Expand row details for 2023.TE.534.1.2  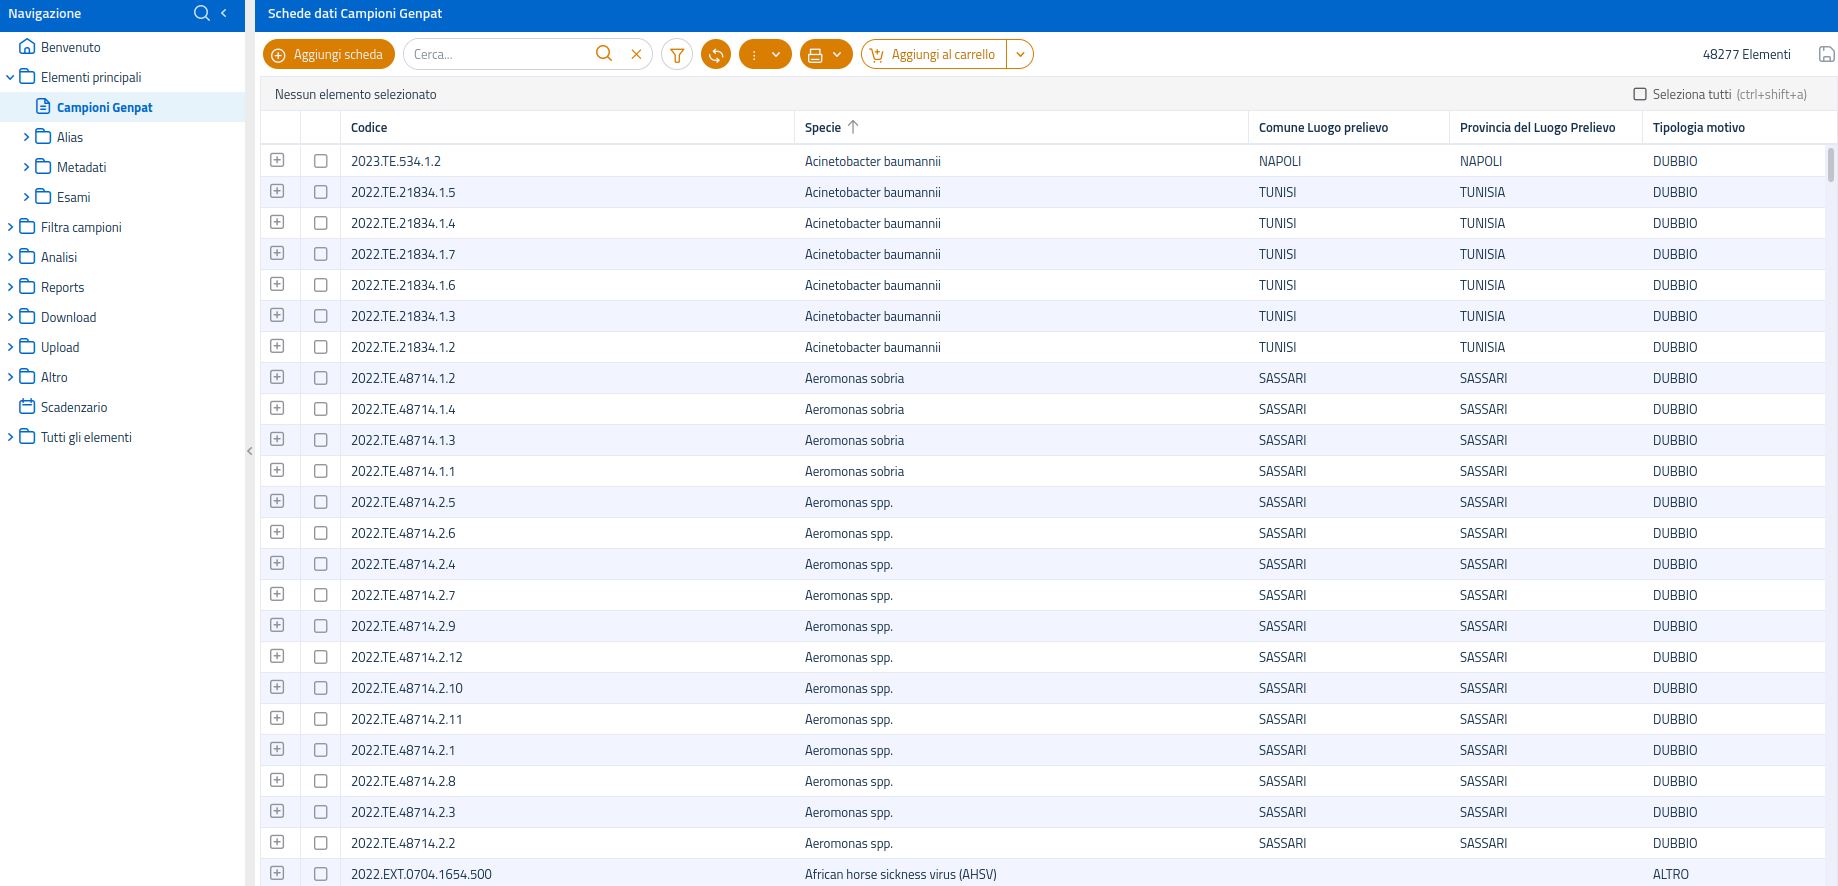277,161
